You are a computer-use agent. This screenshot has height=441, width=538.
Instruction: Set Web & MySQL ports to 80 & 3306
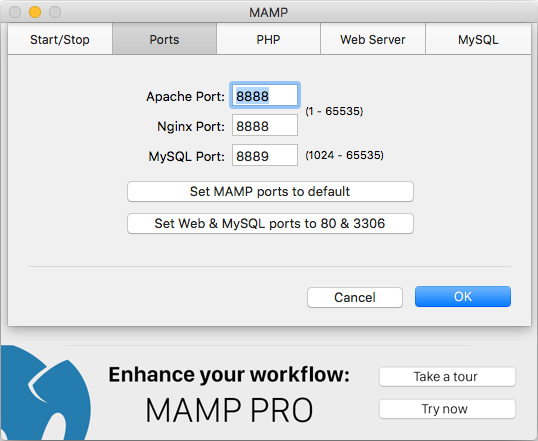tap(270, 224)
